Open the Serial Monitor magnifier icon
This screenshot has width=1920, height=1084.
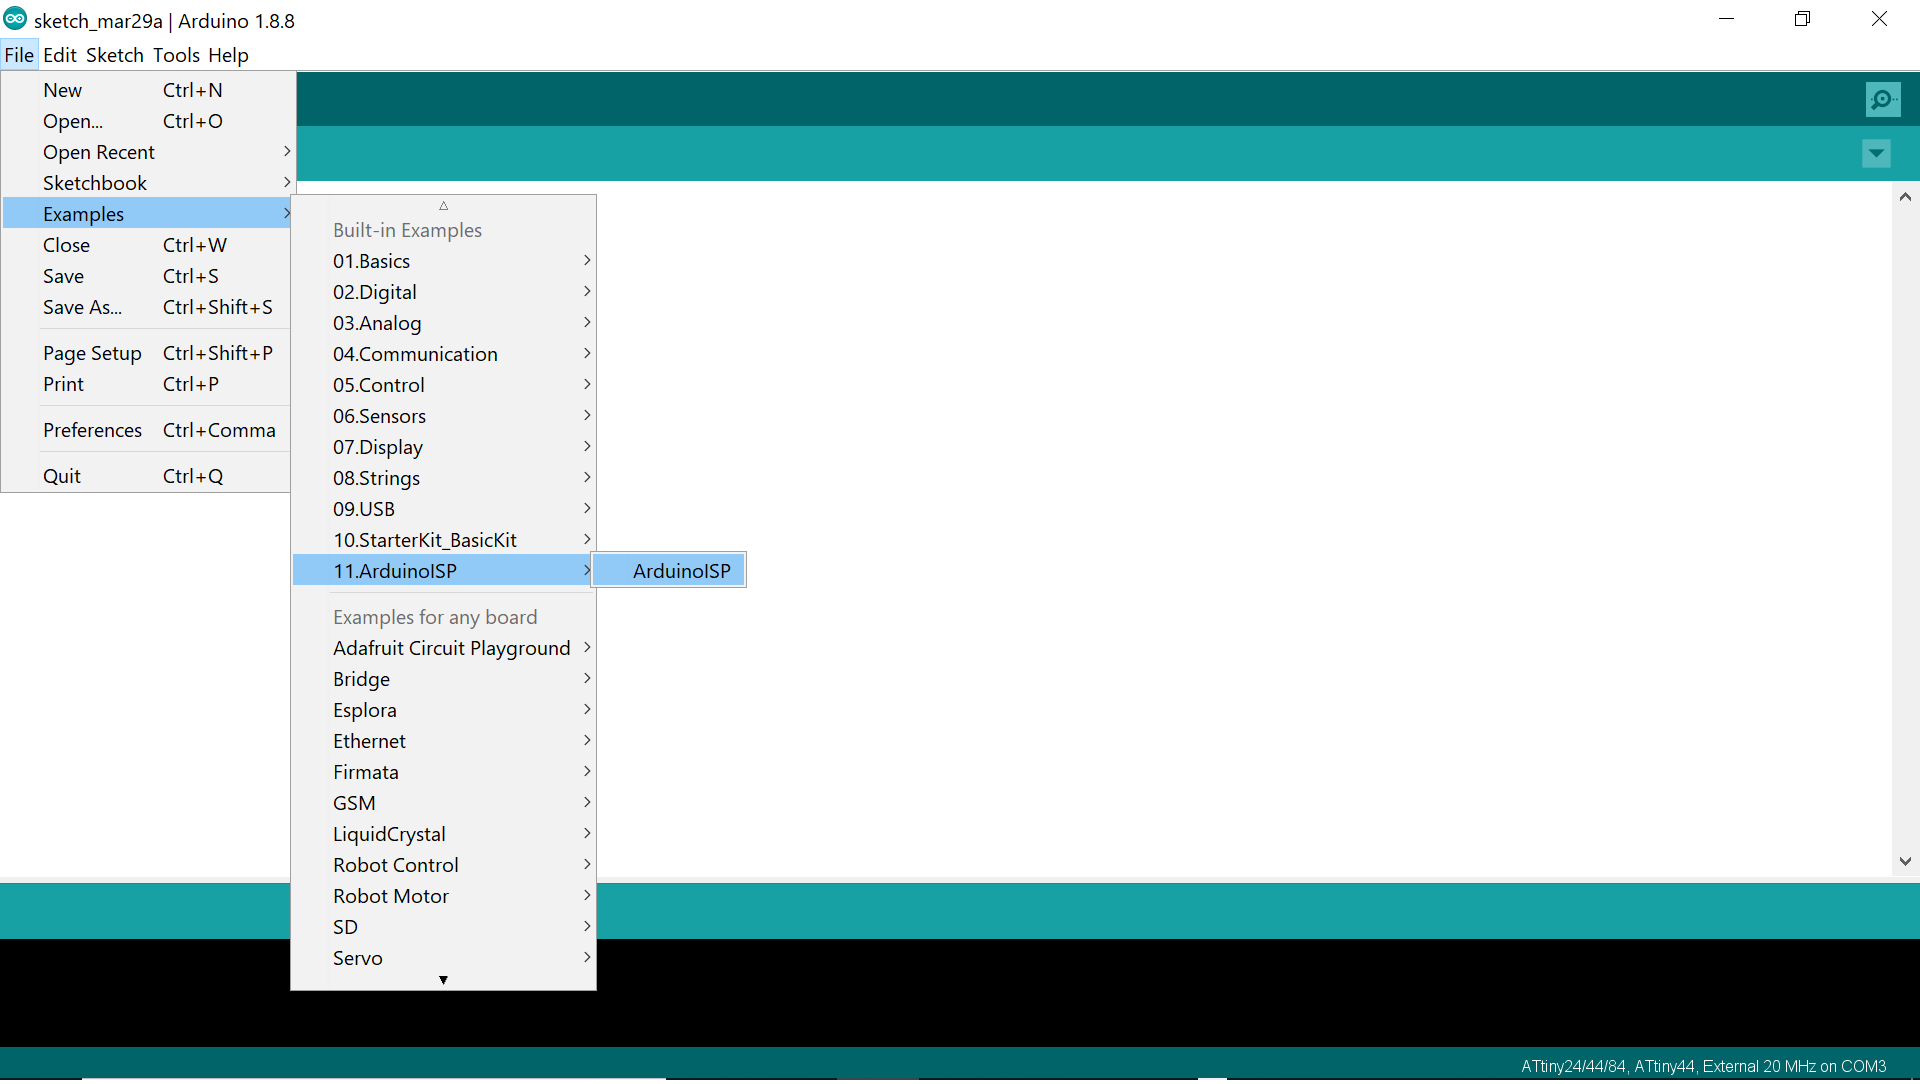coord(1882,99)
